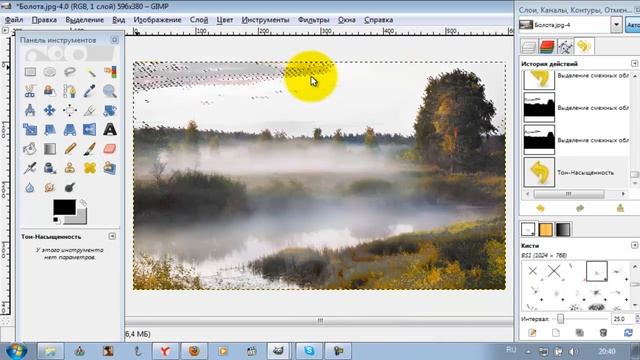Open the Изображение menu

pyautogui.click(x=157, y=20)
